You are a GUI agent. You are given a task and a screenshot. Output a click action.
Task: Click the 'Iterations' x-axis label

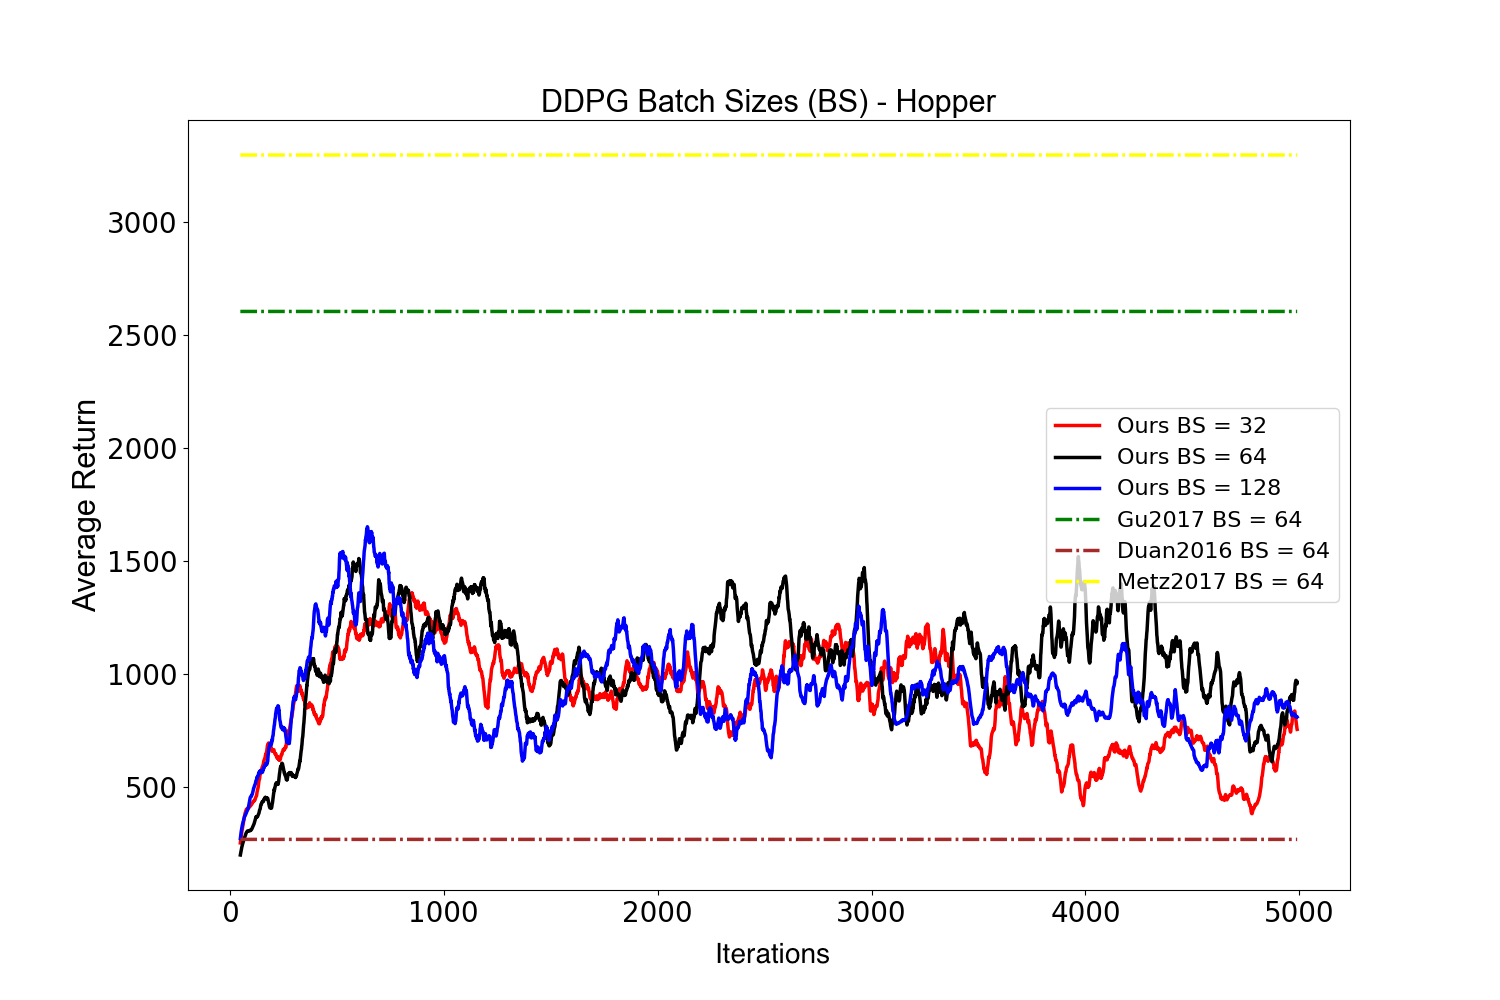pyautogui.click(x=772, y=954)
